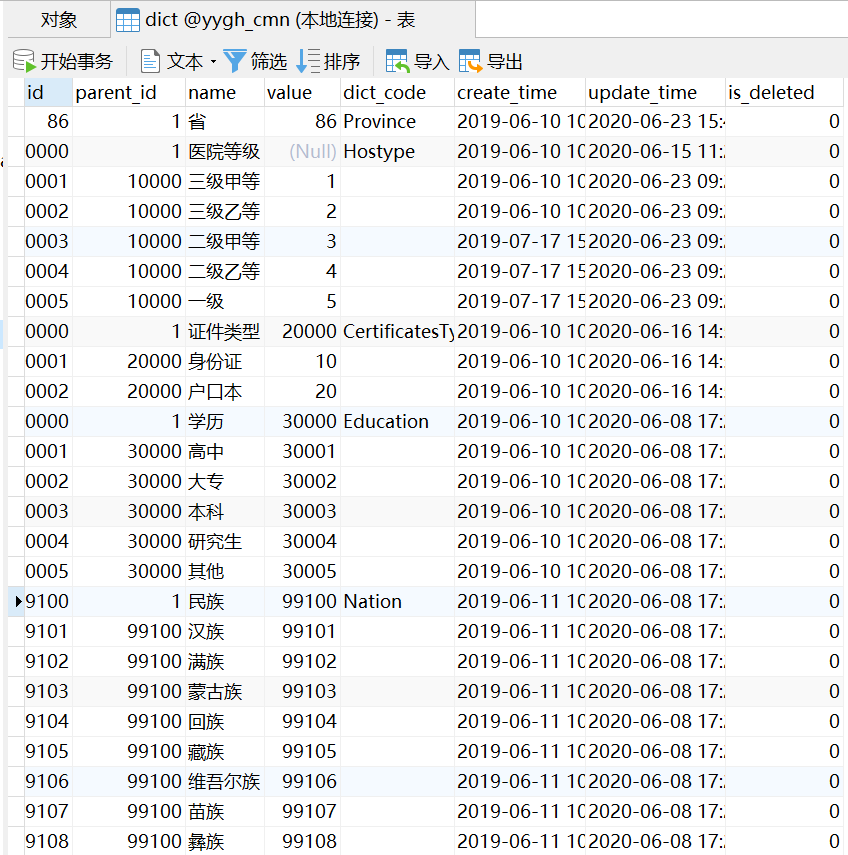
Task: Select the cell 学历
Action: pyautogui.click(x=225, y=421)
